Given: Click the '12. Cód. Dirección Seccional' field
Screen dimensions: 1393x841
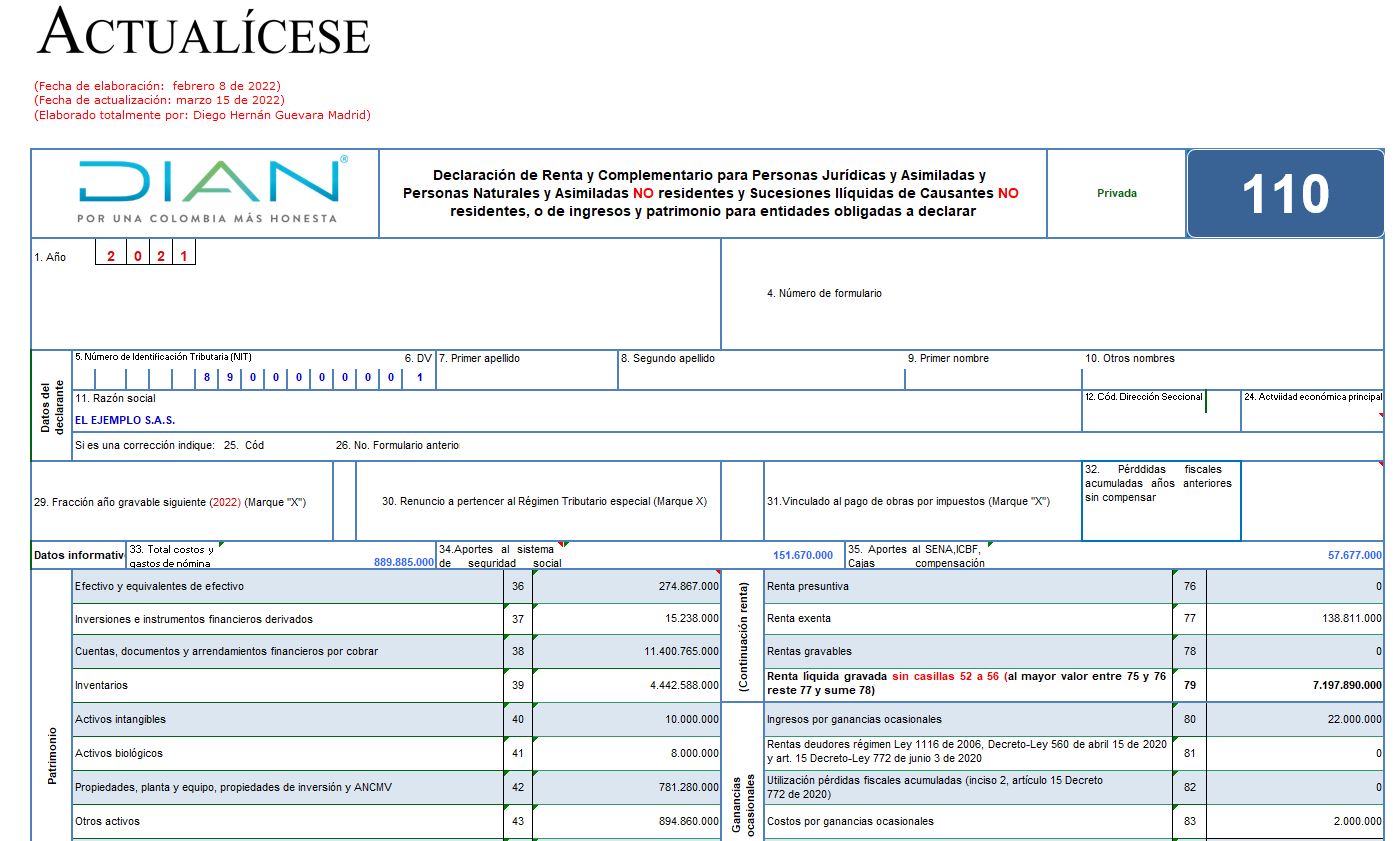Looking at the screenshot, I should click(x=1161, y=411).
